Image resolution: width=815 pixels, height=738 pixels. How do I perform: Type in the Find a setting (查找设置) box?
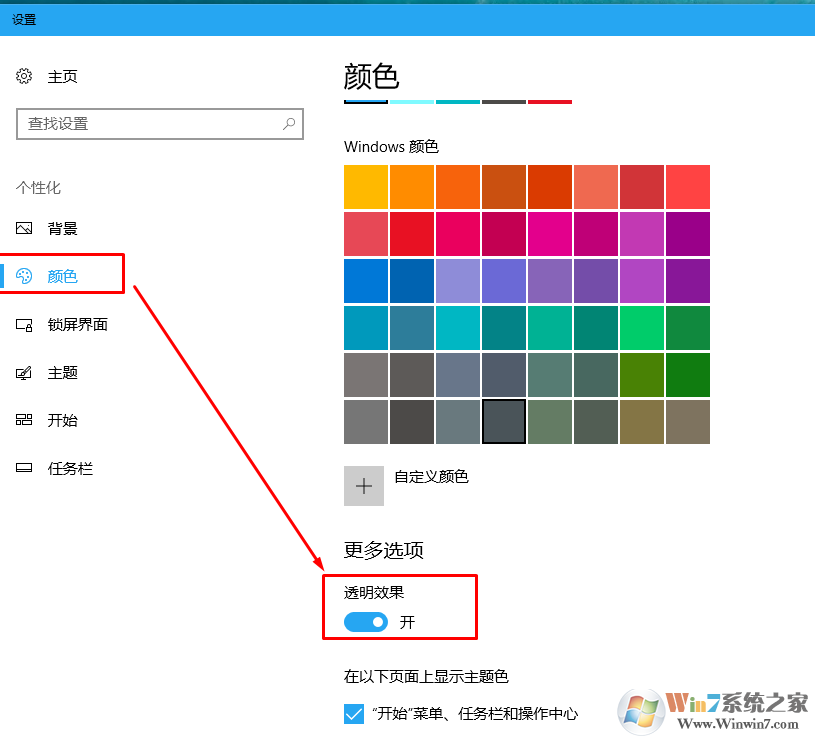(x=150, y=124)
